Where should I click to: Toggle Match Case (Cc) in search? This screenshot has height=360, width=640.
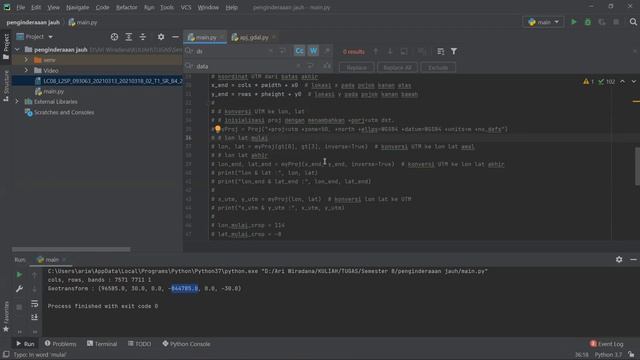click(x=299, y=51)
